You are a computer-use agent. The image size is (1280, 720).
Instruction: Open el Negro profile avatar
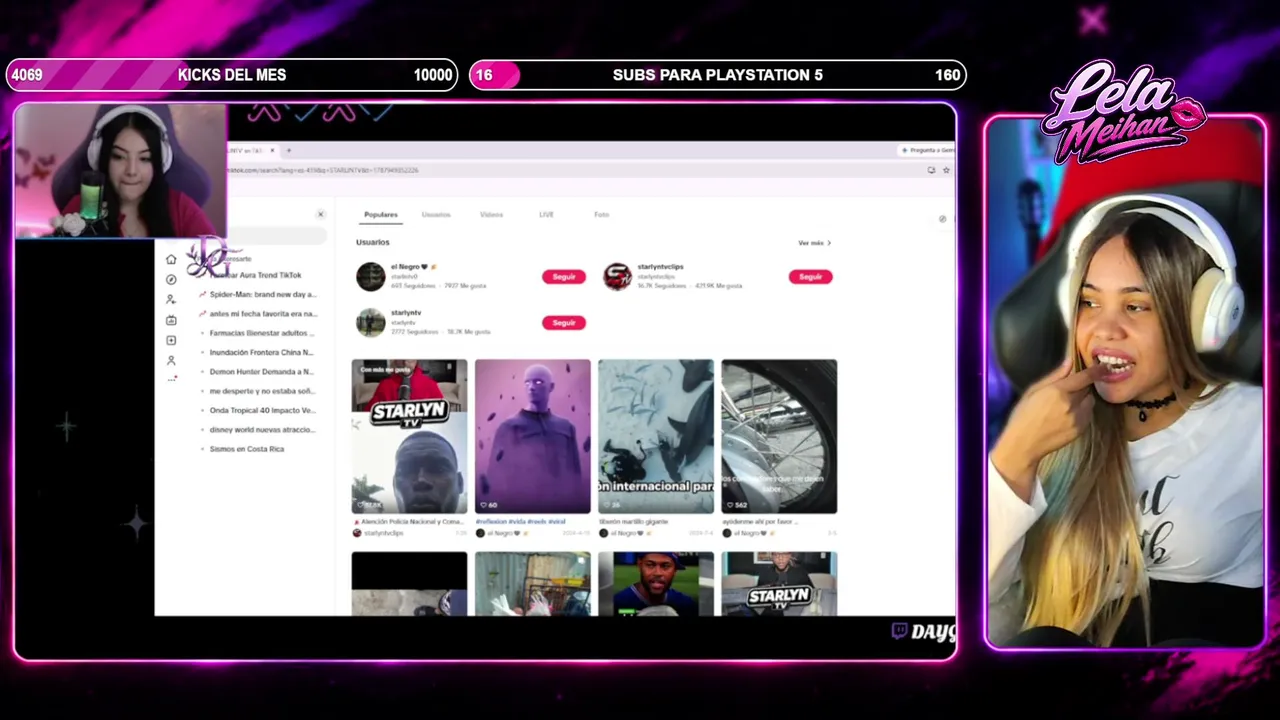click(x=370, y=276)
